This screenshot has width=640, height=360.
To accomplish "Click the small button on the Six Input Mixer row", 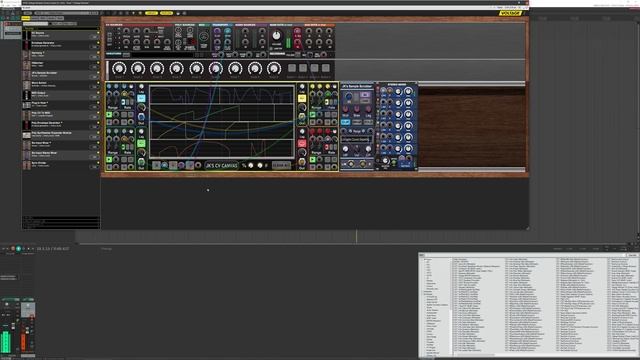I will (x=94, y=147).
